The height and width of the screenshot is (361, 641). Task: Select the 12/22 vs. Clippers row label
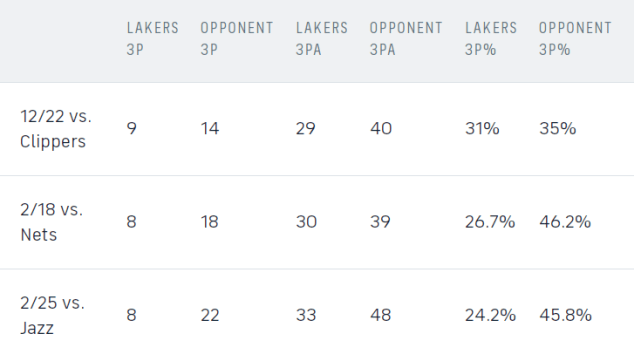pos(56,129)
